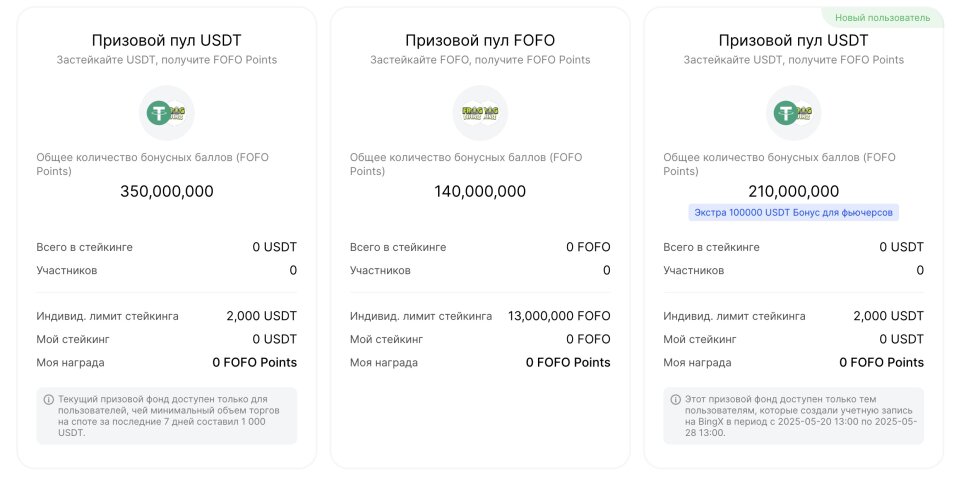This screenshot has height=484, width=966.
Task: Click the USDT/FOFO token icon in first pool
Action: tap(167, 113)
